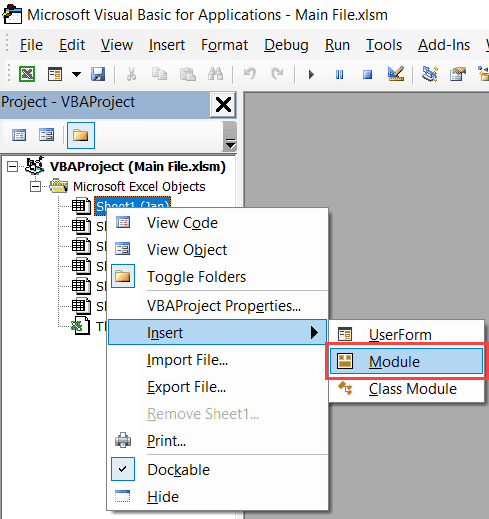The width and height of the screenshot is (489, 519).
Task: Open the Debug menu
Action: [x=286, y=45]
